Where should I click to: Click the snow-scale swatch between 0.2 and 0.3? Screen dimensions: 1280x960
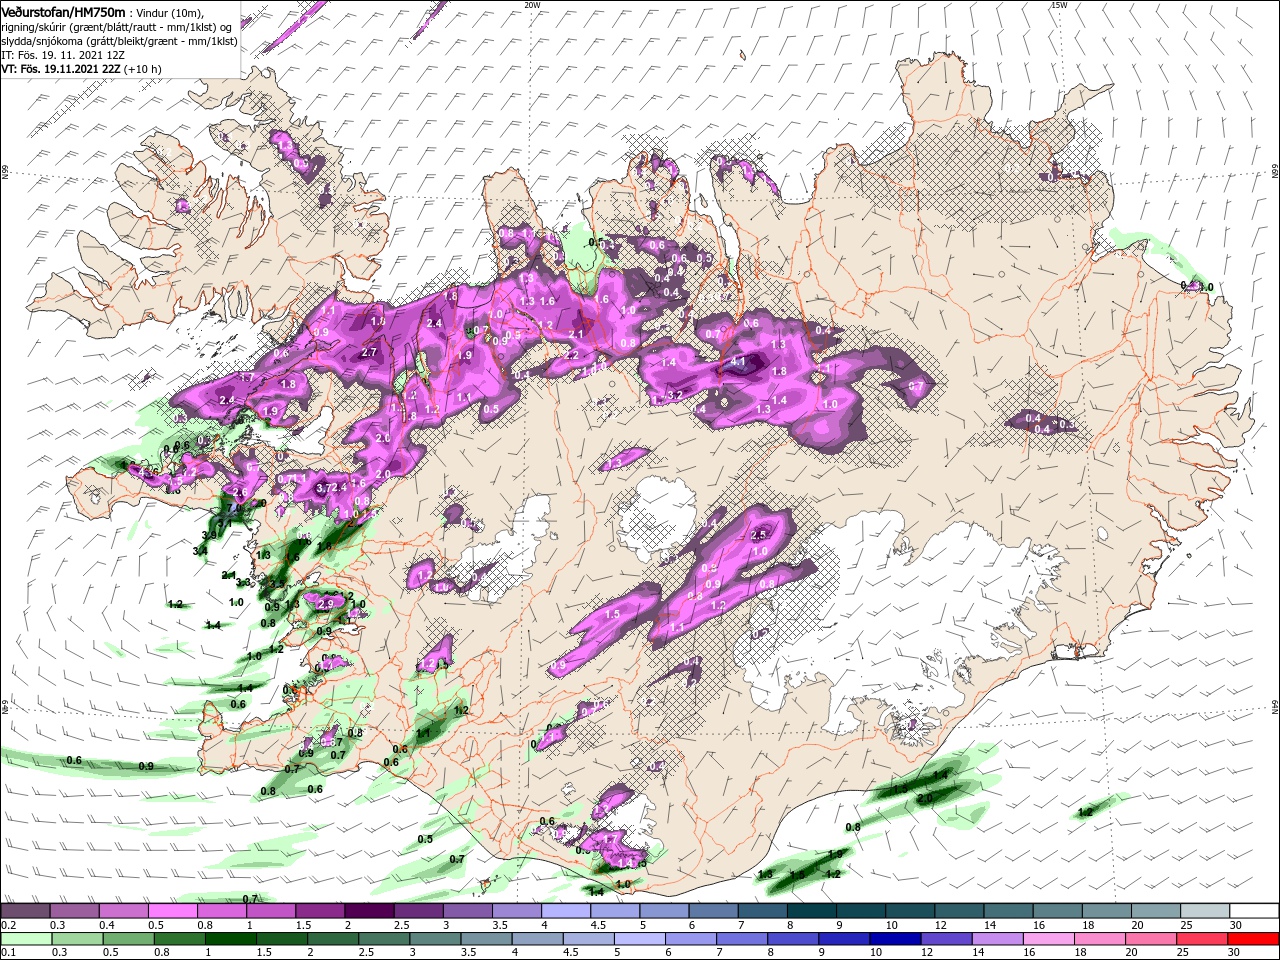point(25,911)
